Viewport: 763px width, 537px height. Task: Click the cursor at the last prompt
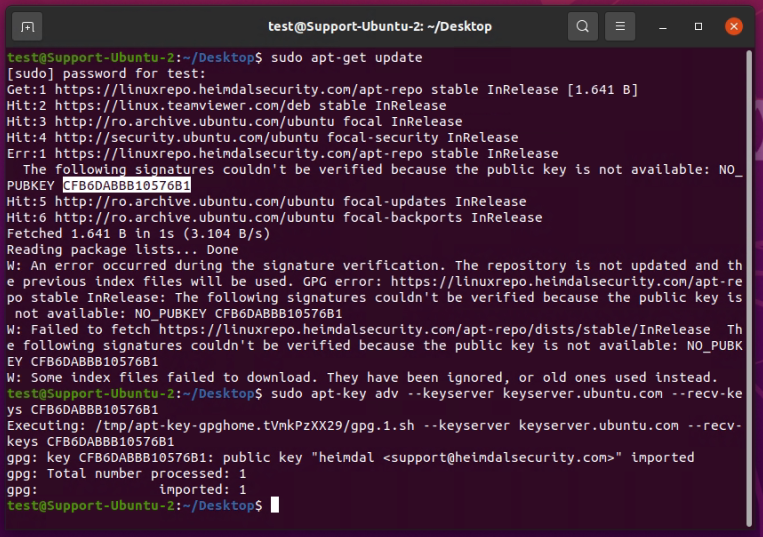(x=275, y=505)
